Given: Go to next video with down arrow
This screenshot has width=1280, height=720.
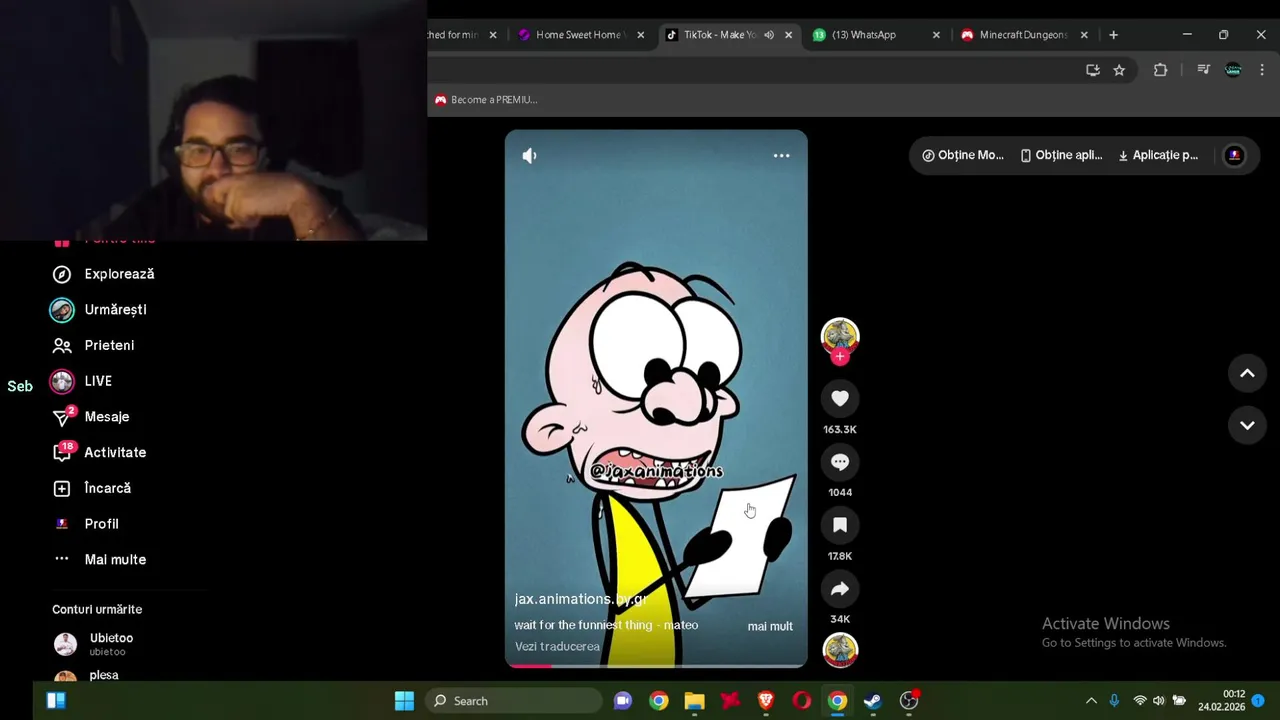Looking at the screenshot, I should click(1247, 425).
